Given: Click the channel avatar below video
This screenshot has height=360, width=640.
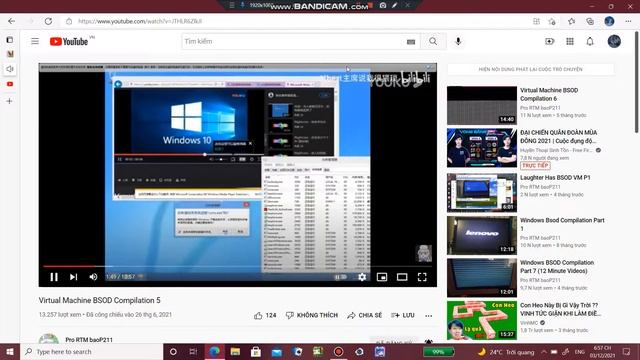Looking at the screenshot, I should point(49,339).
